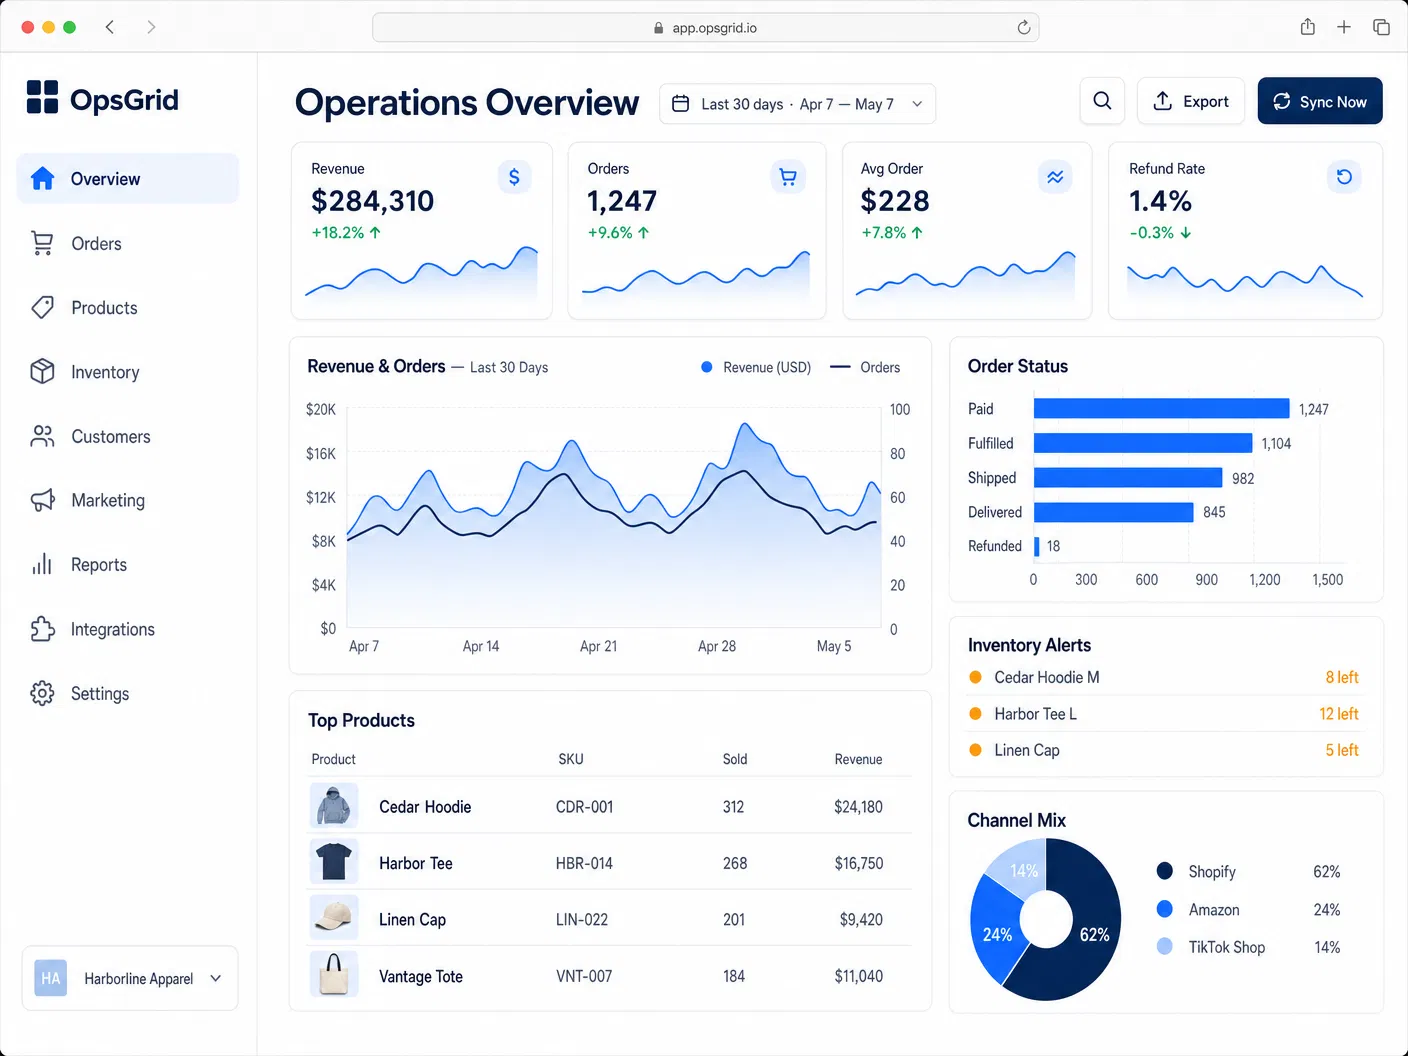Screen dimensions: 1408x1056
Task: Click the Revenue column header in table
Action: coord(858,759)
